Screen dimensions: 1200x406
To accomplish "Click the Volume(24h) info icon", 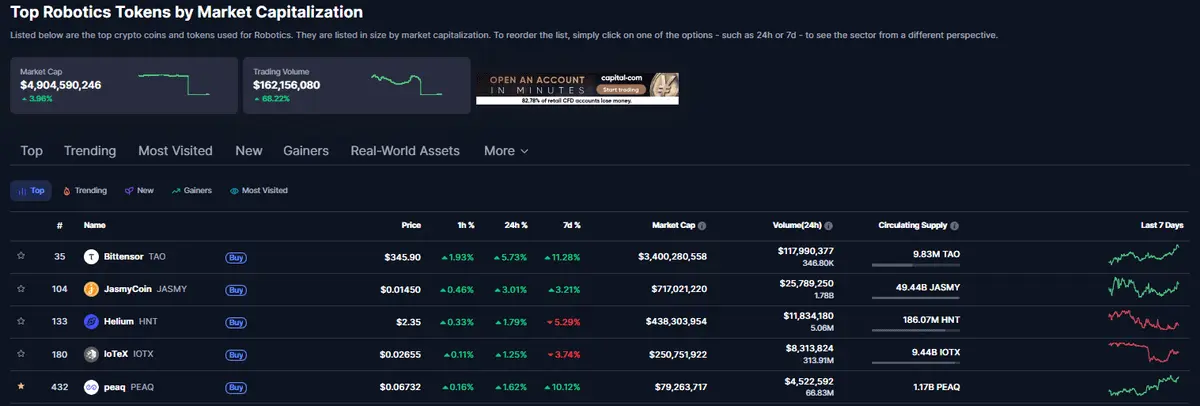I will 829,226.
